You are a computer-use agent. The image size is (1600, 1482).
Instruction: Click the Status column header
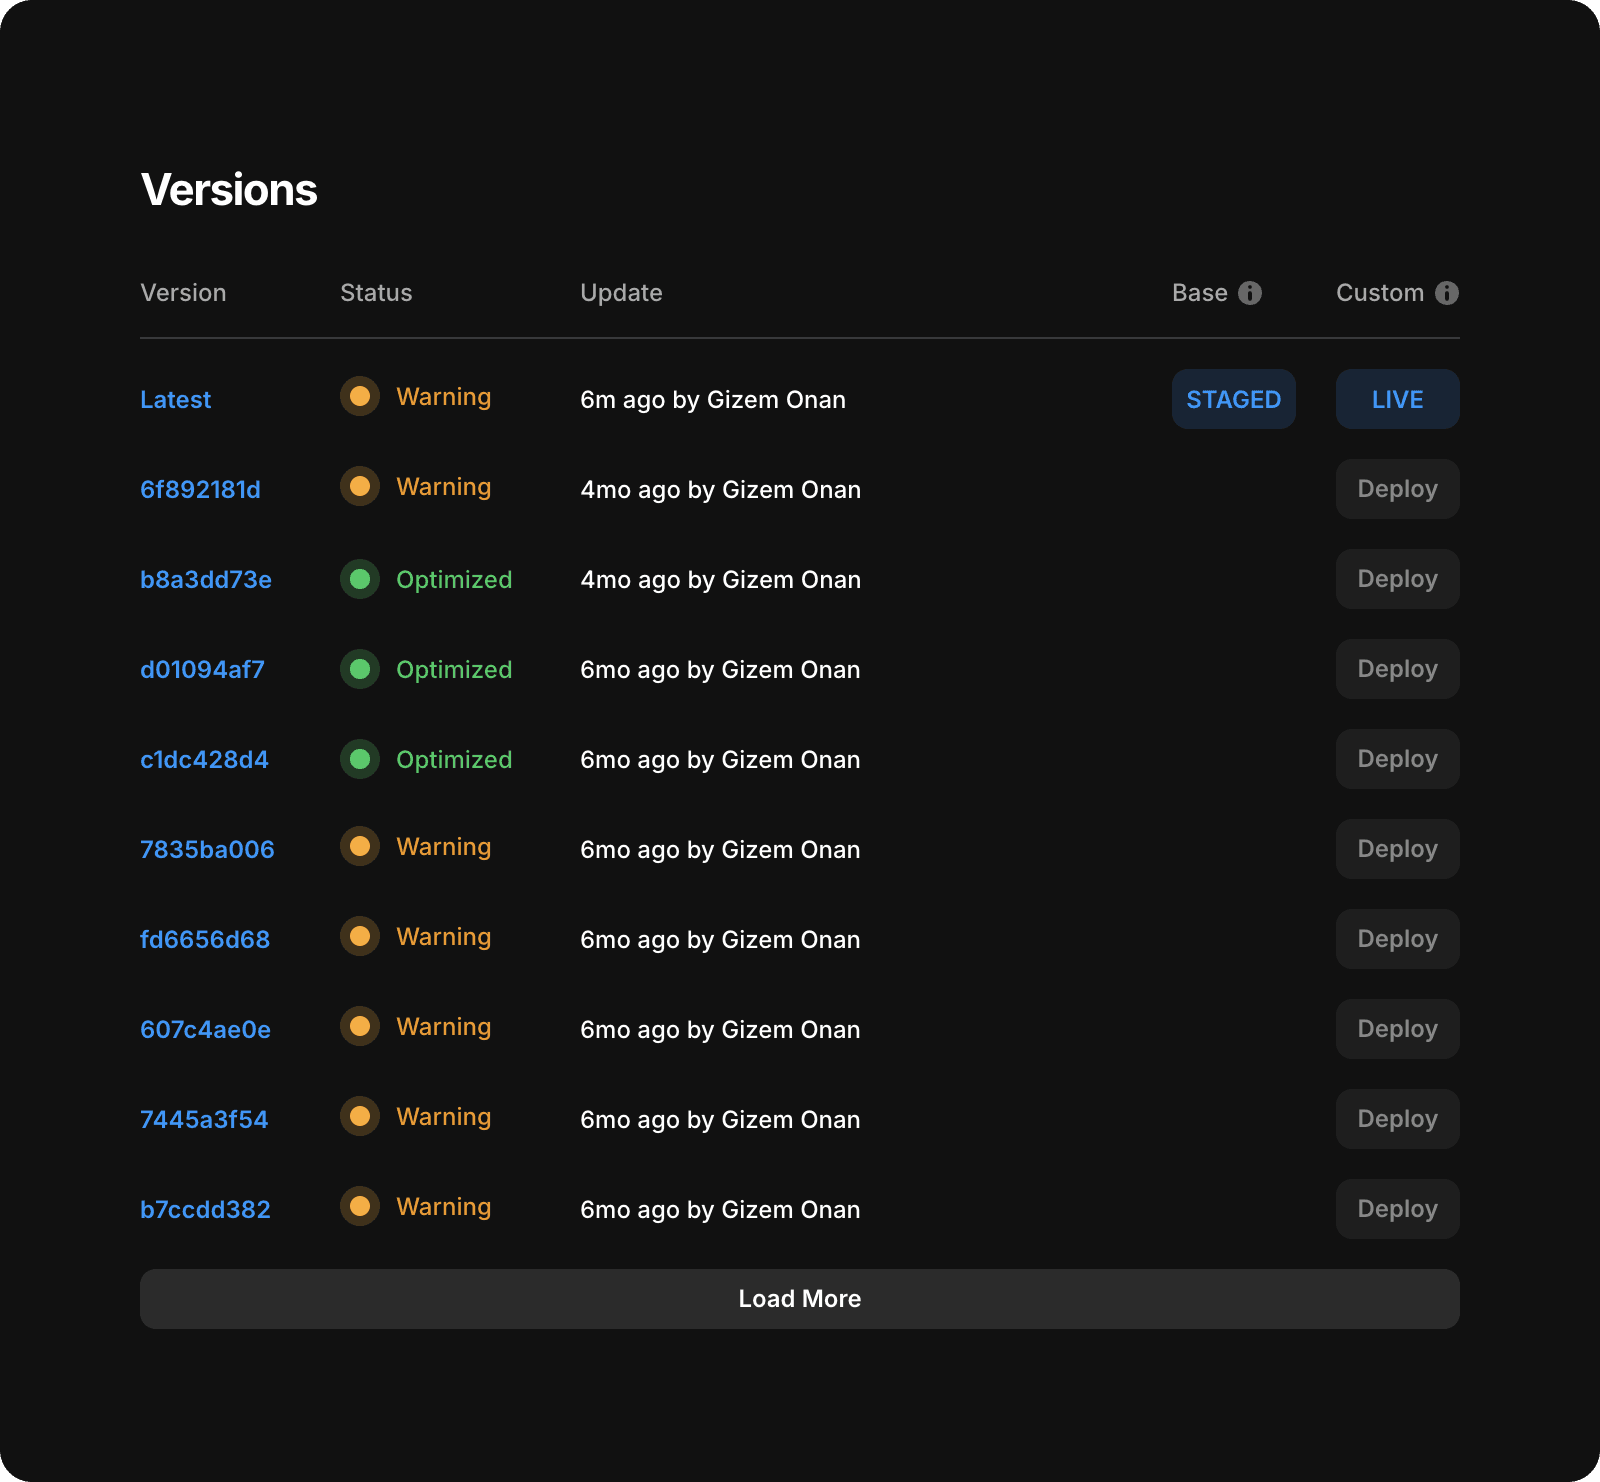[376, 293]
